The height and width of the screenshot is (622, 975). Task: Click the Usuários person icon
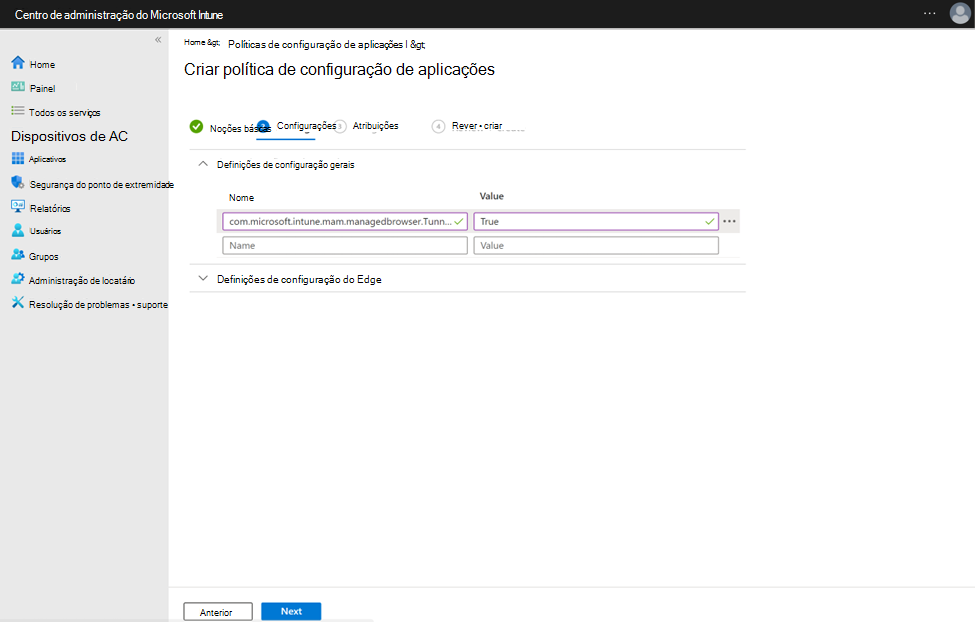18,230
